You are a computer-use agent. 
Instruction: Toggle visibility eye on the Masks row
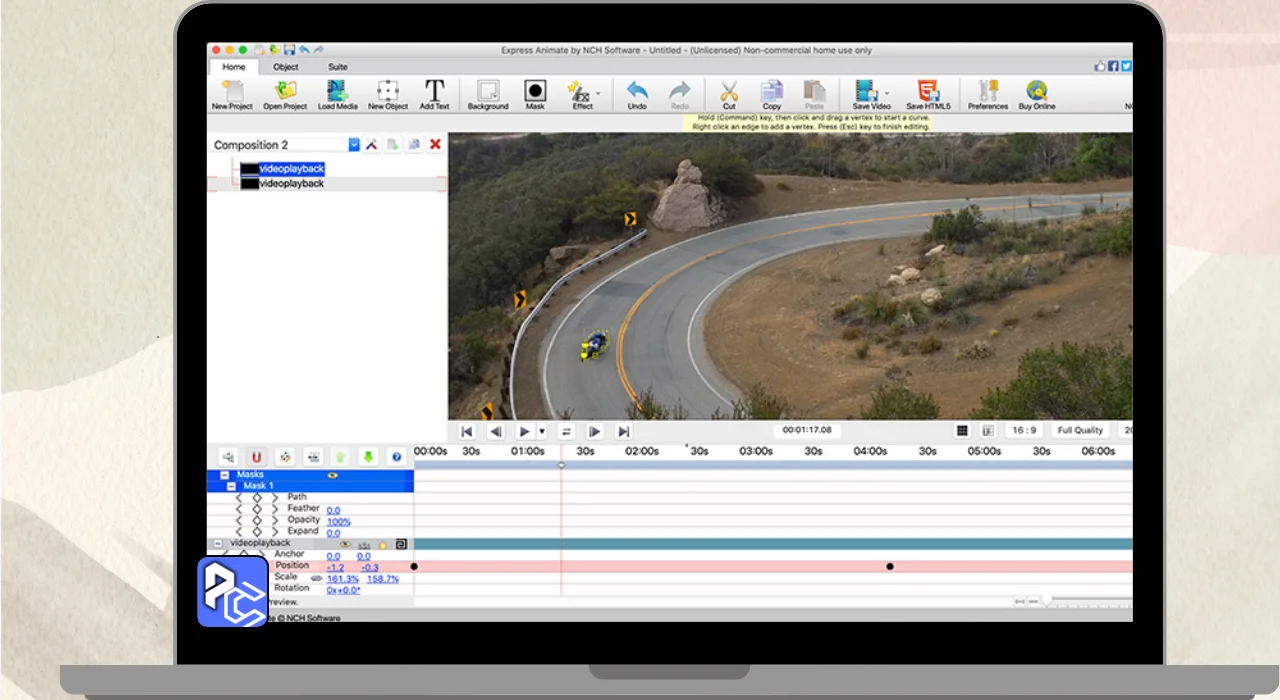[332, 475]
